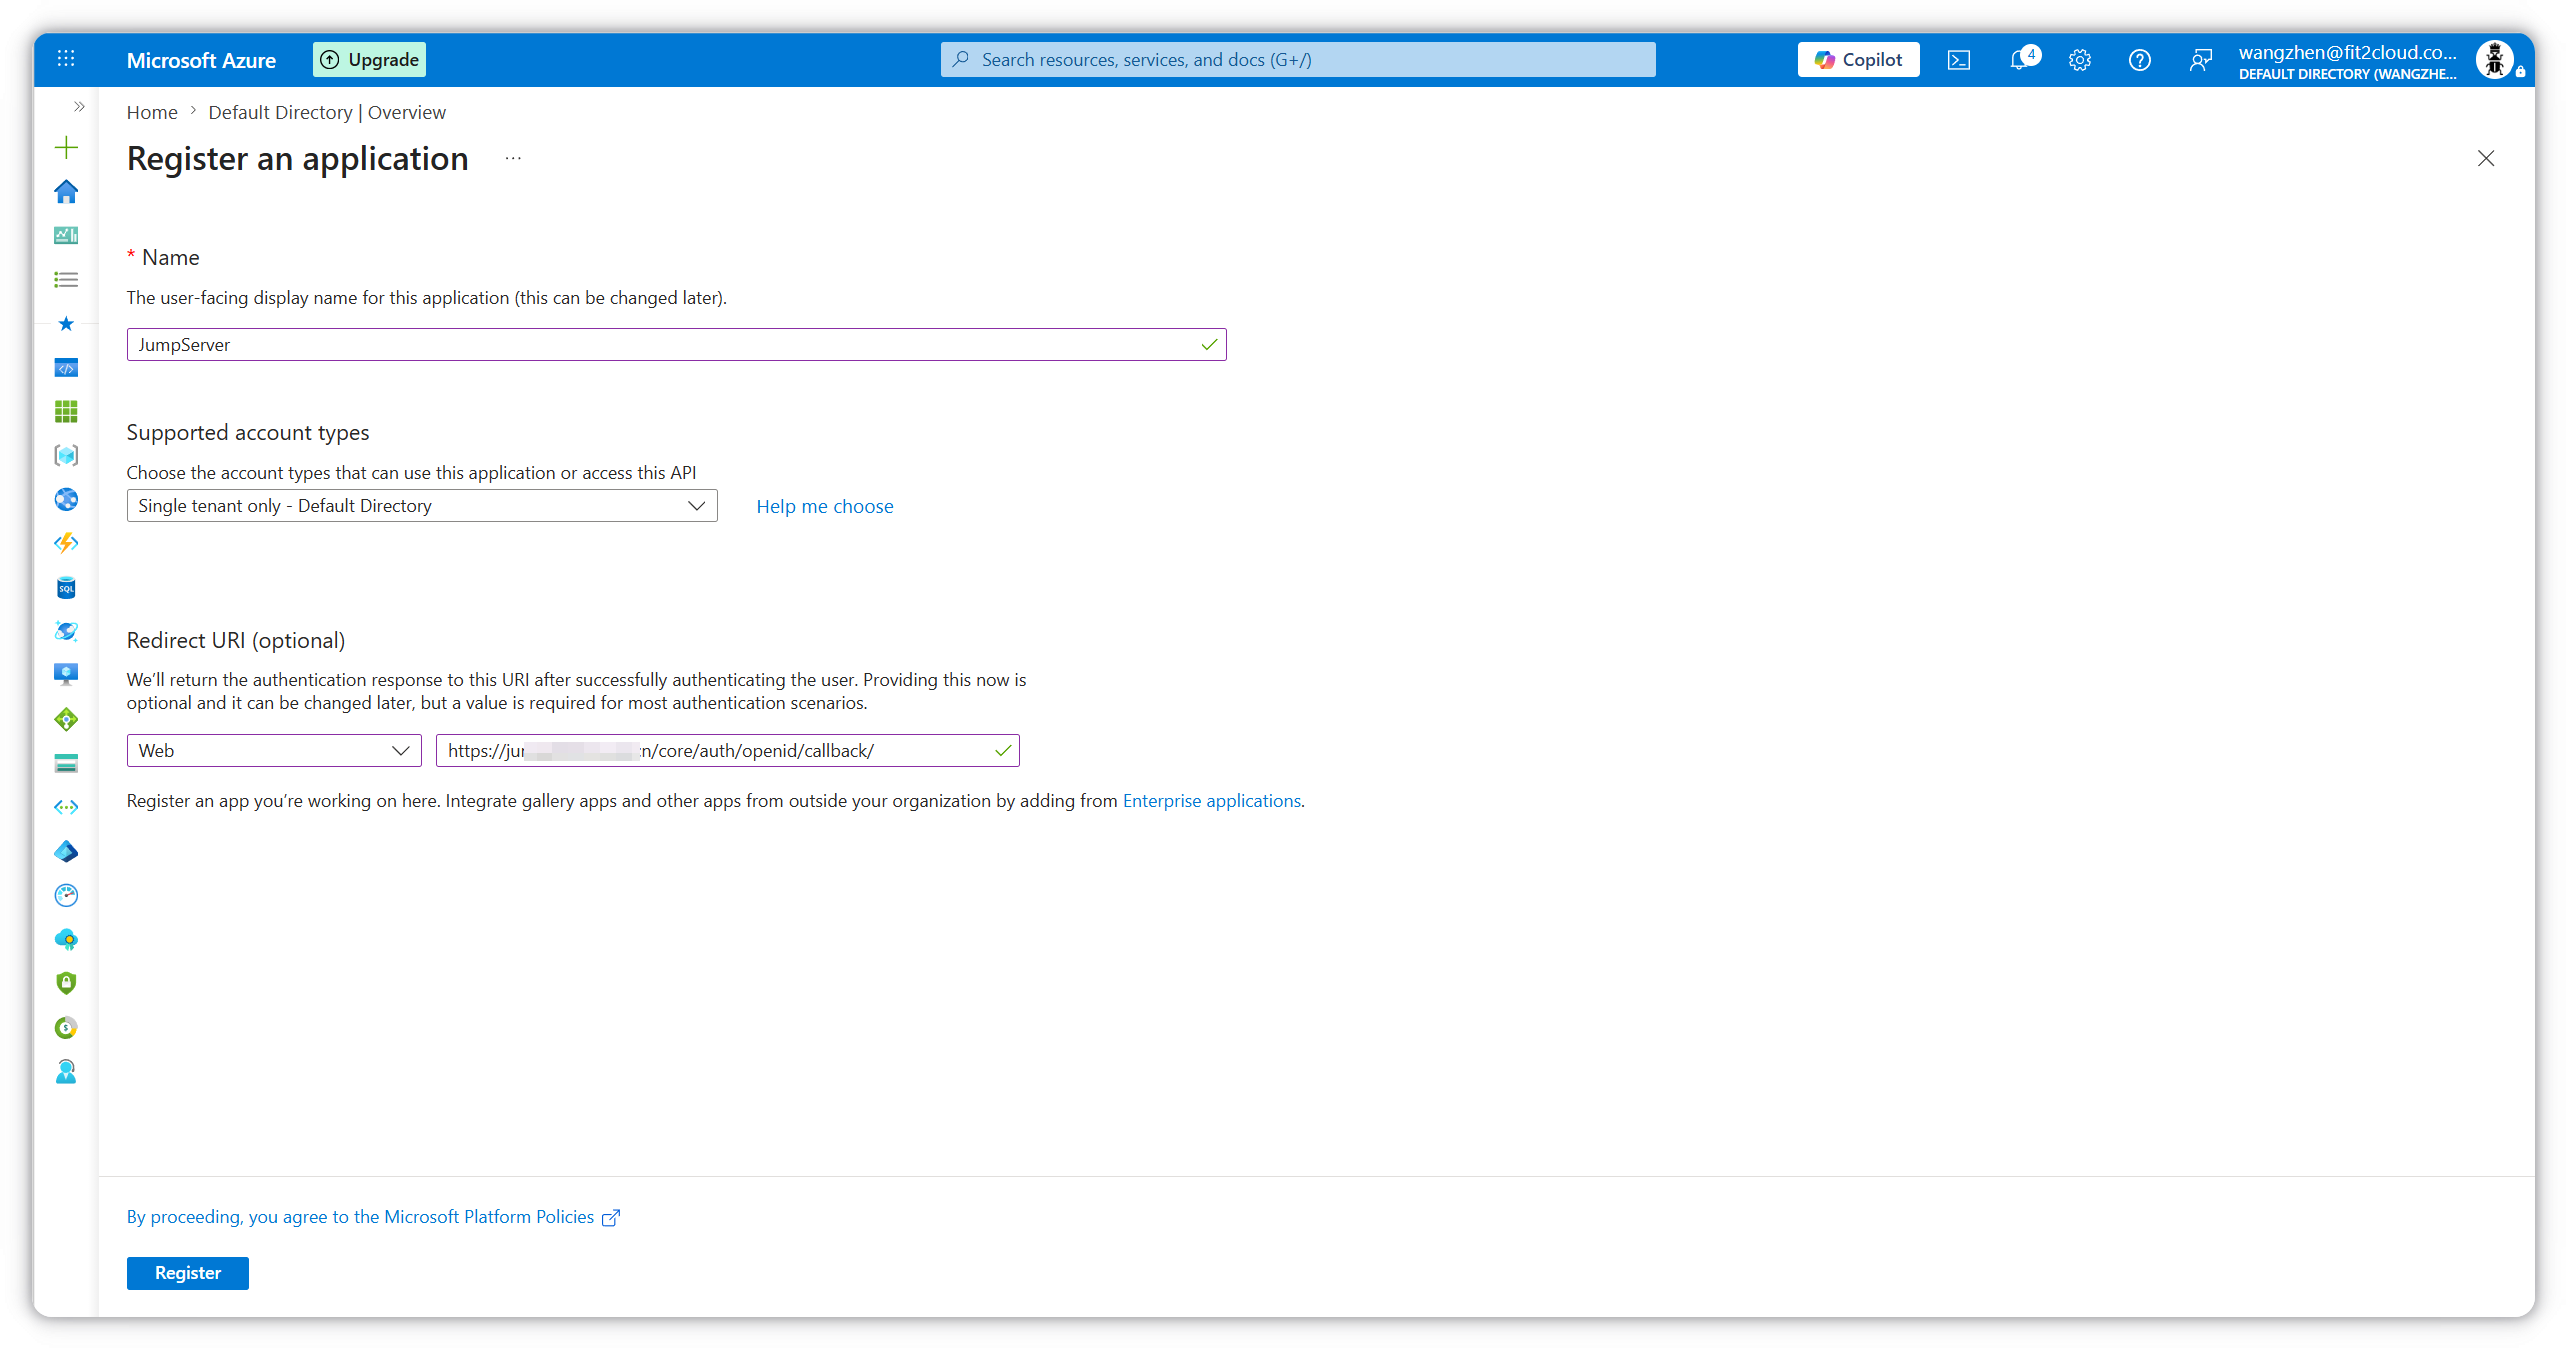The height and width of the screenshot is (1349, 2567).
Task: Click the Register button
Action: [188, 1273]
